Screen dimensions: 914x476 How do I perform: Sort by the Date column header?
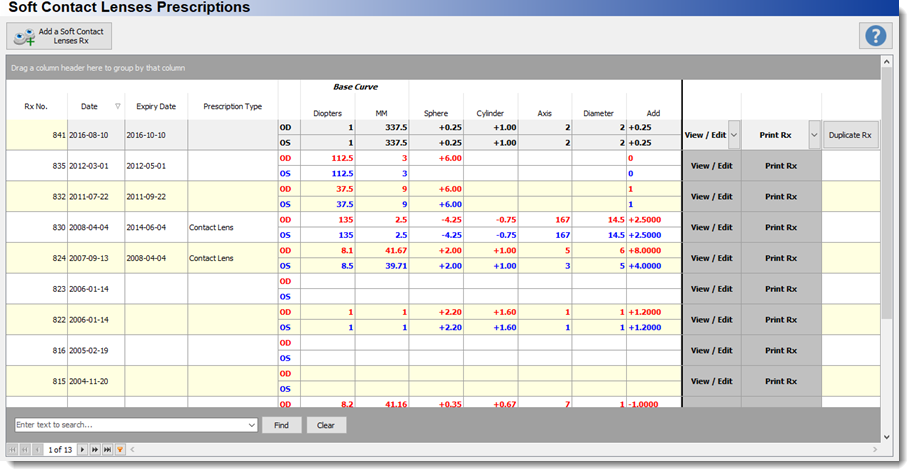pyautogui.click(x=96, y=107)
